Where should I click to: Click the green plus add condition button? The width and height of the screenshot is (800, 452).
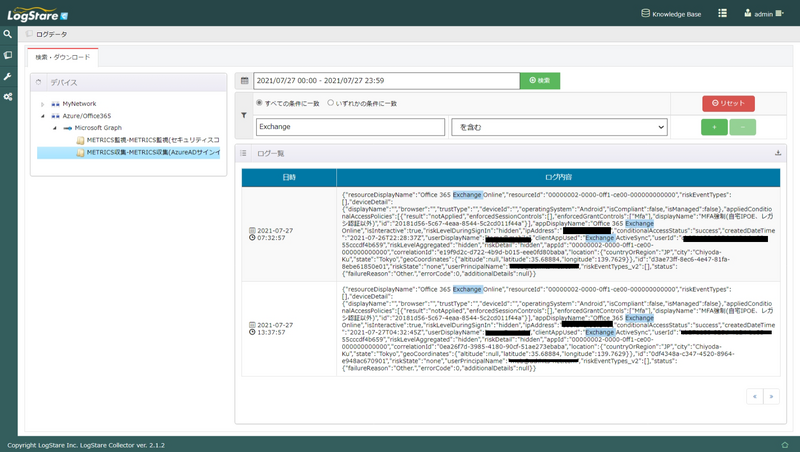[713, 127]
